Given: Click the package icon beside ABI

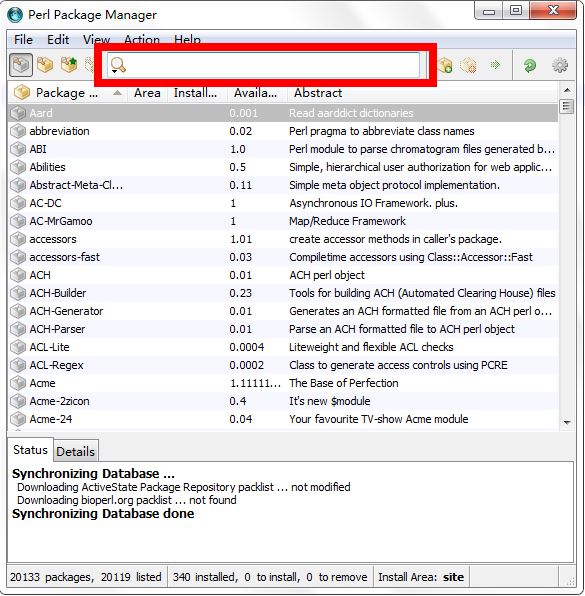Looking at the screenshot, I should [18, 149].
